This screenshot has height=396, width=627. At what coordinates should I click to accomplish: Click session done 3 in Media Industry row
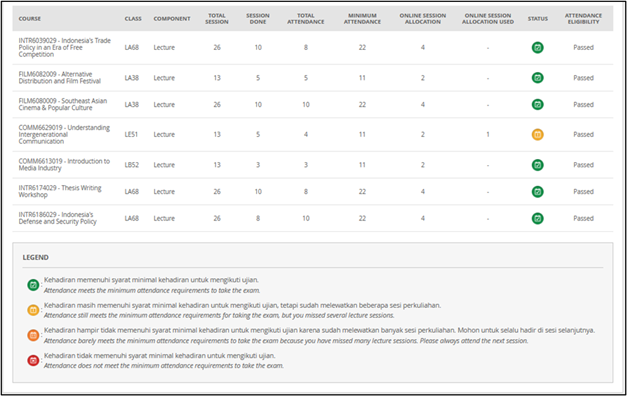(x=258, y=165)
